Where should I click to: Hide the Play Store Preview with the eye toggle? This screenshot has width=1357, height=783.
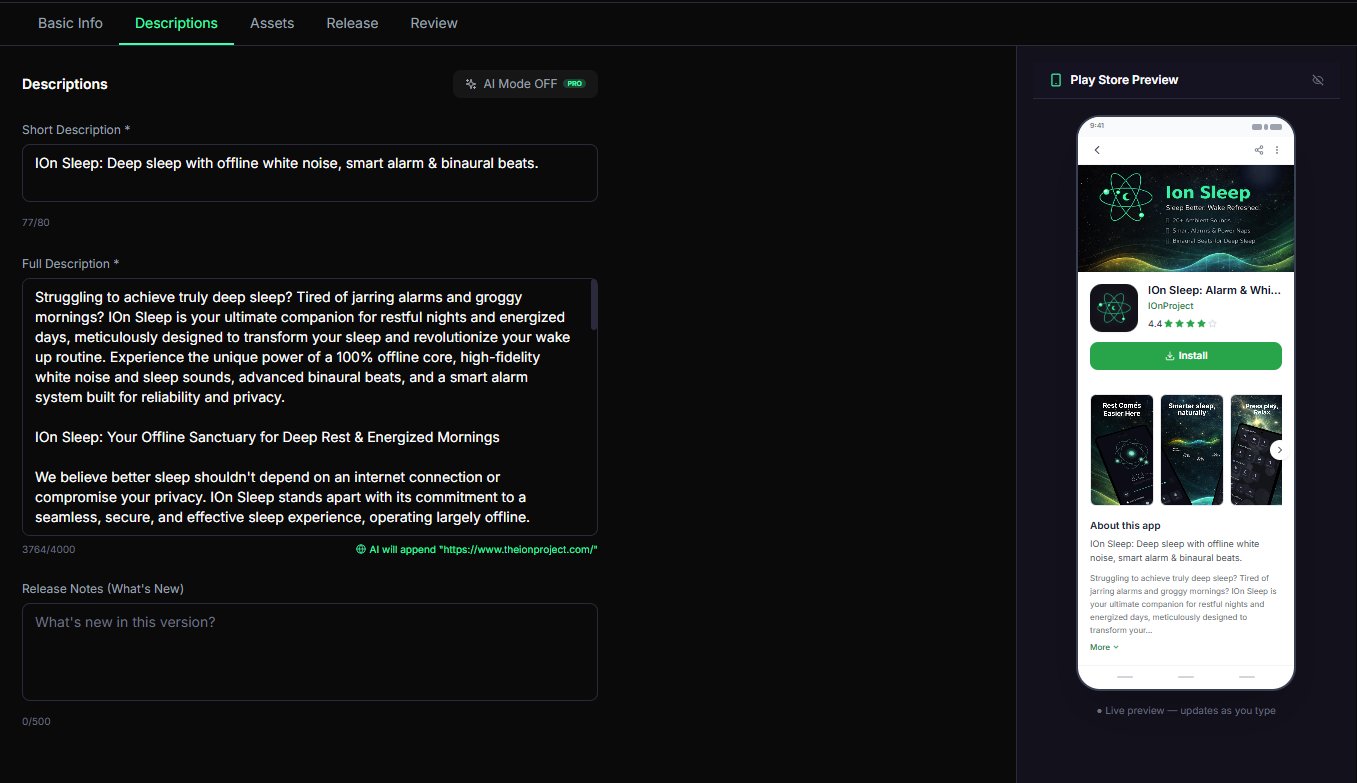pos(1318,79)
